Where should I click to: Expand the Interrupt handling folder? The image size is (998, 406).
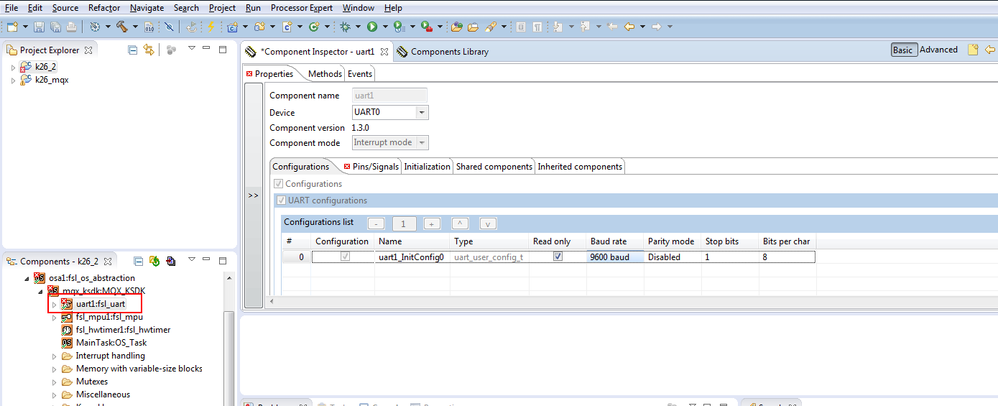54,356
